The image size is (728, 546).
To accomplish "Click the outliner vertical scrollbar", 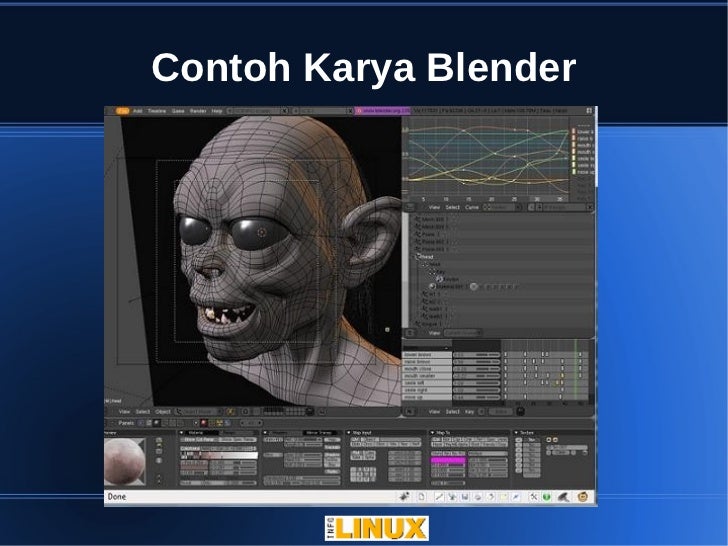I will point(405,269).
